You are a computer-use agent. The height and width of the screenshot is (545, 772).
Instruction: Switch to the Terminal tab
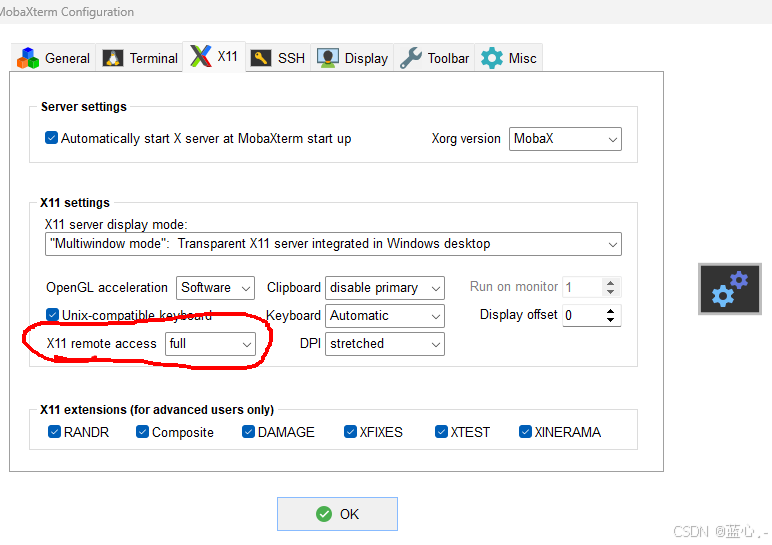pos(139,58)
